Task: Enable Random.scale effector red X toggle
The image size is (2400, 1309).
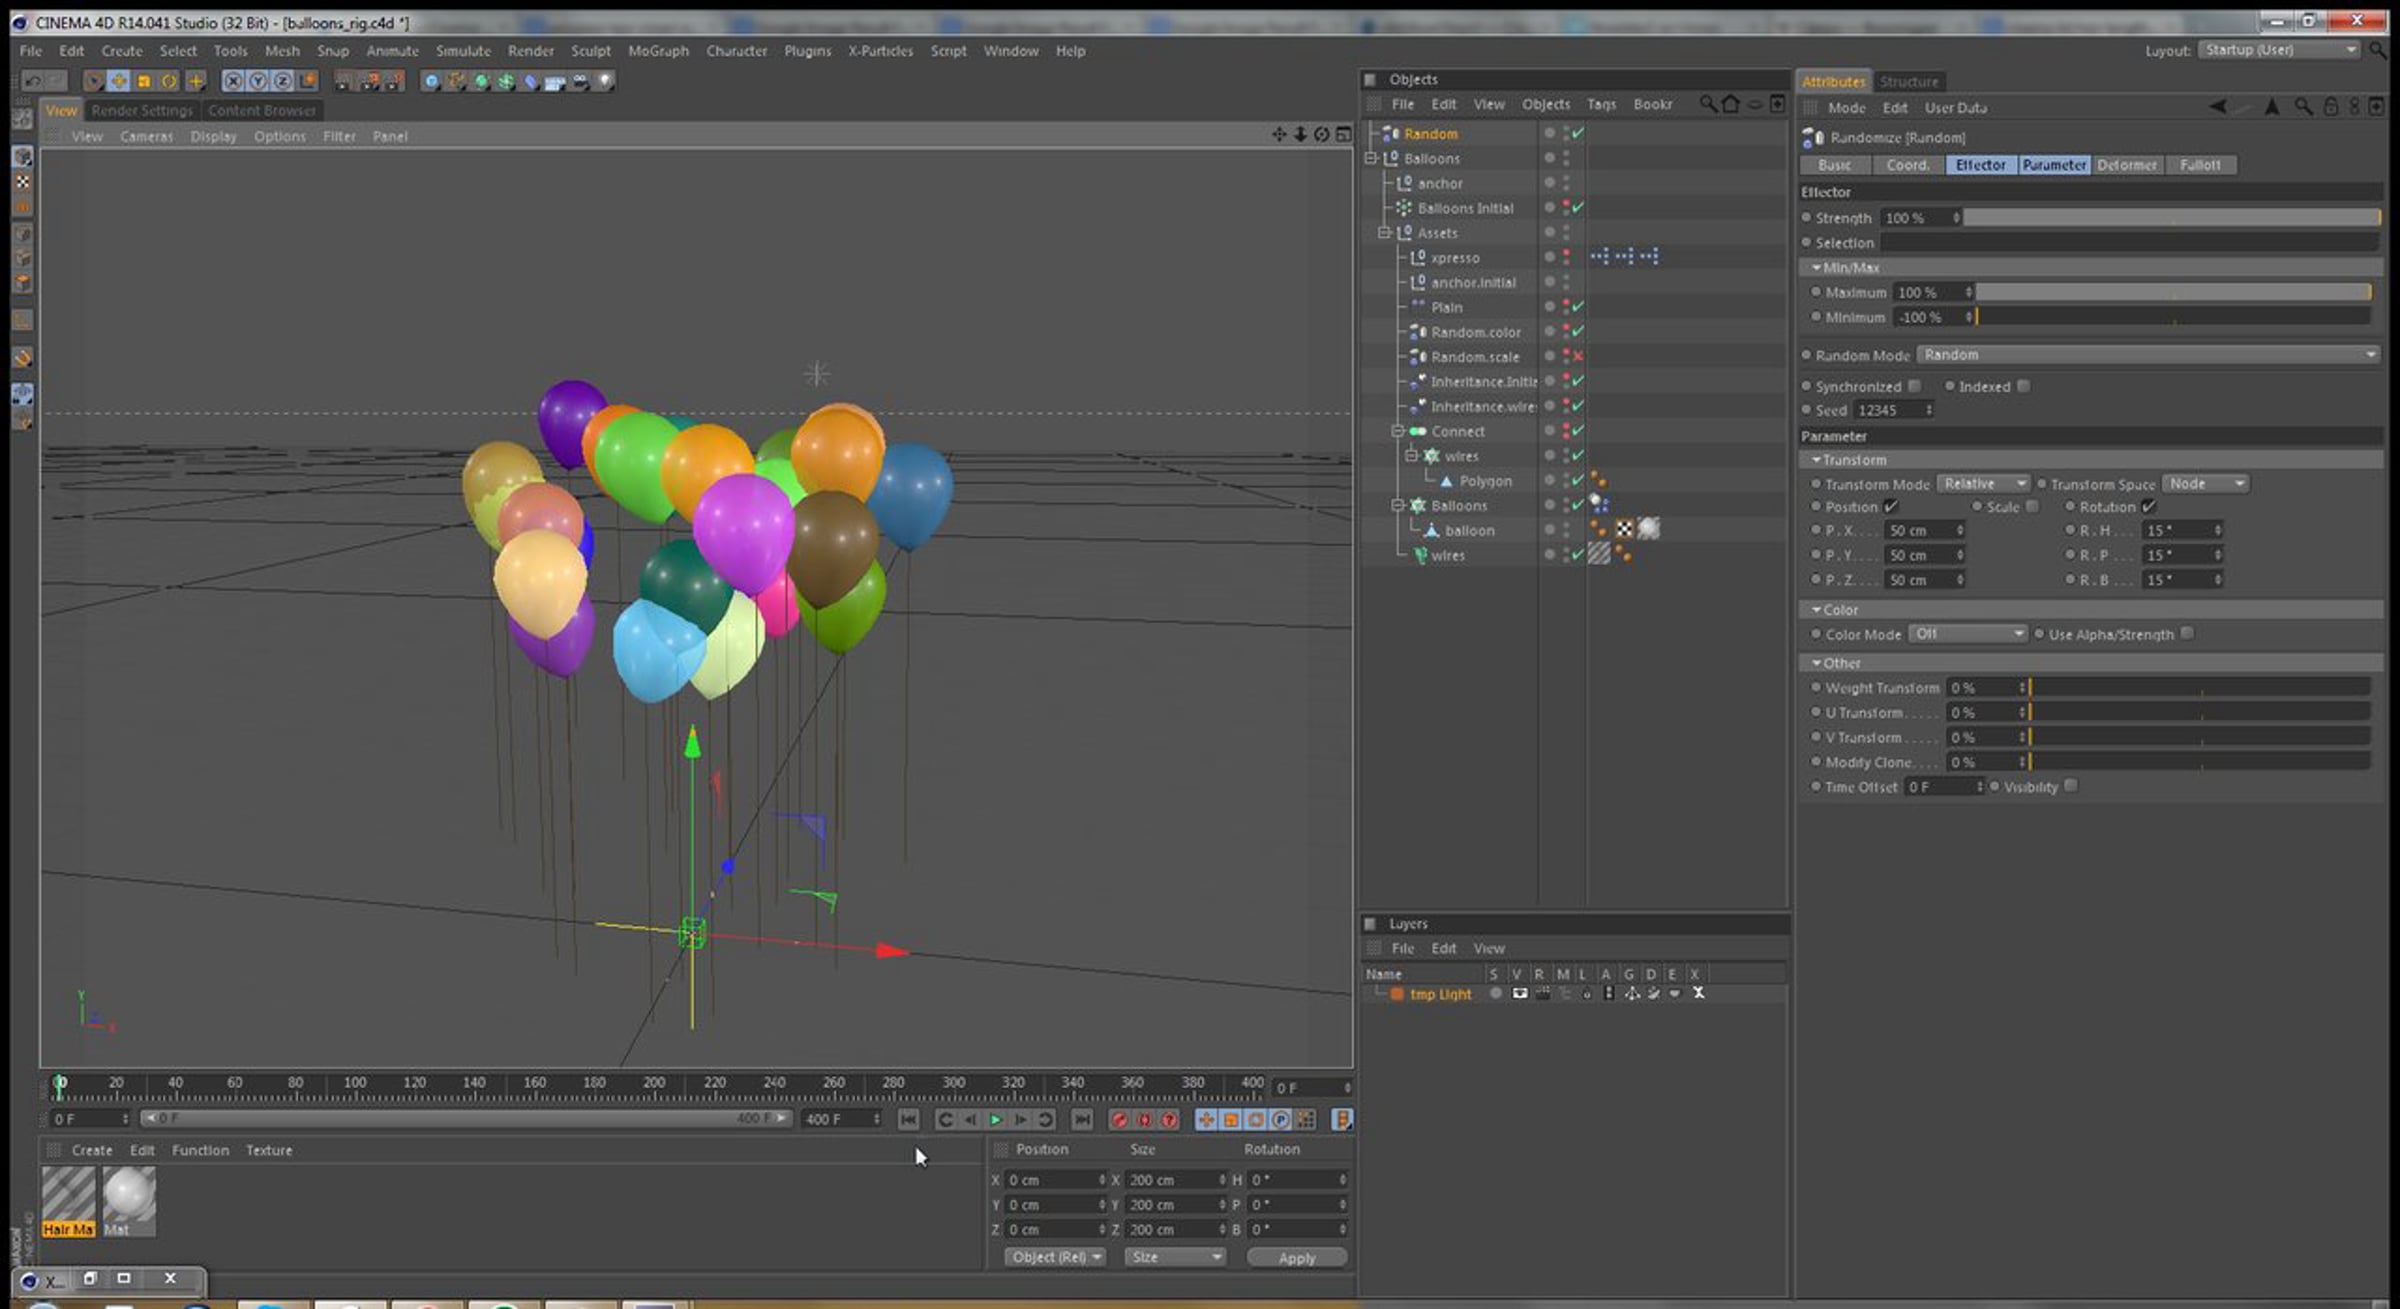Action: (1578, 356)
